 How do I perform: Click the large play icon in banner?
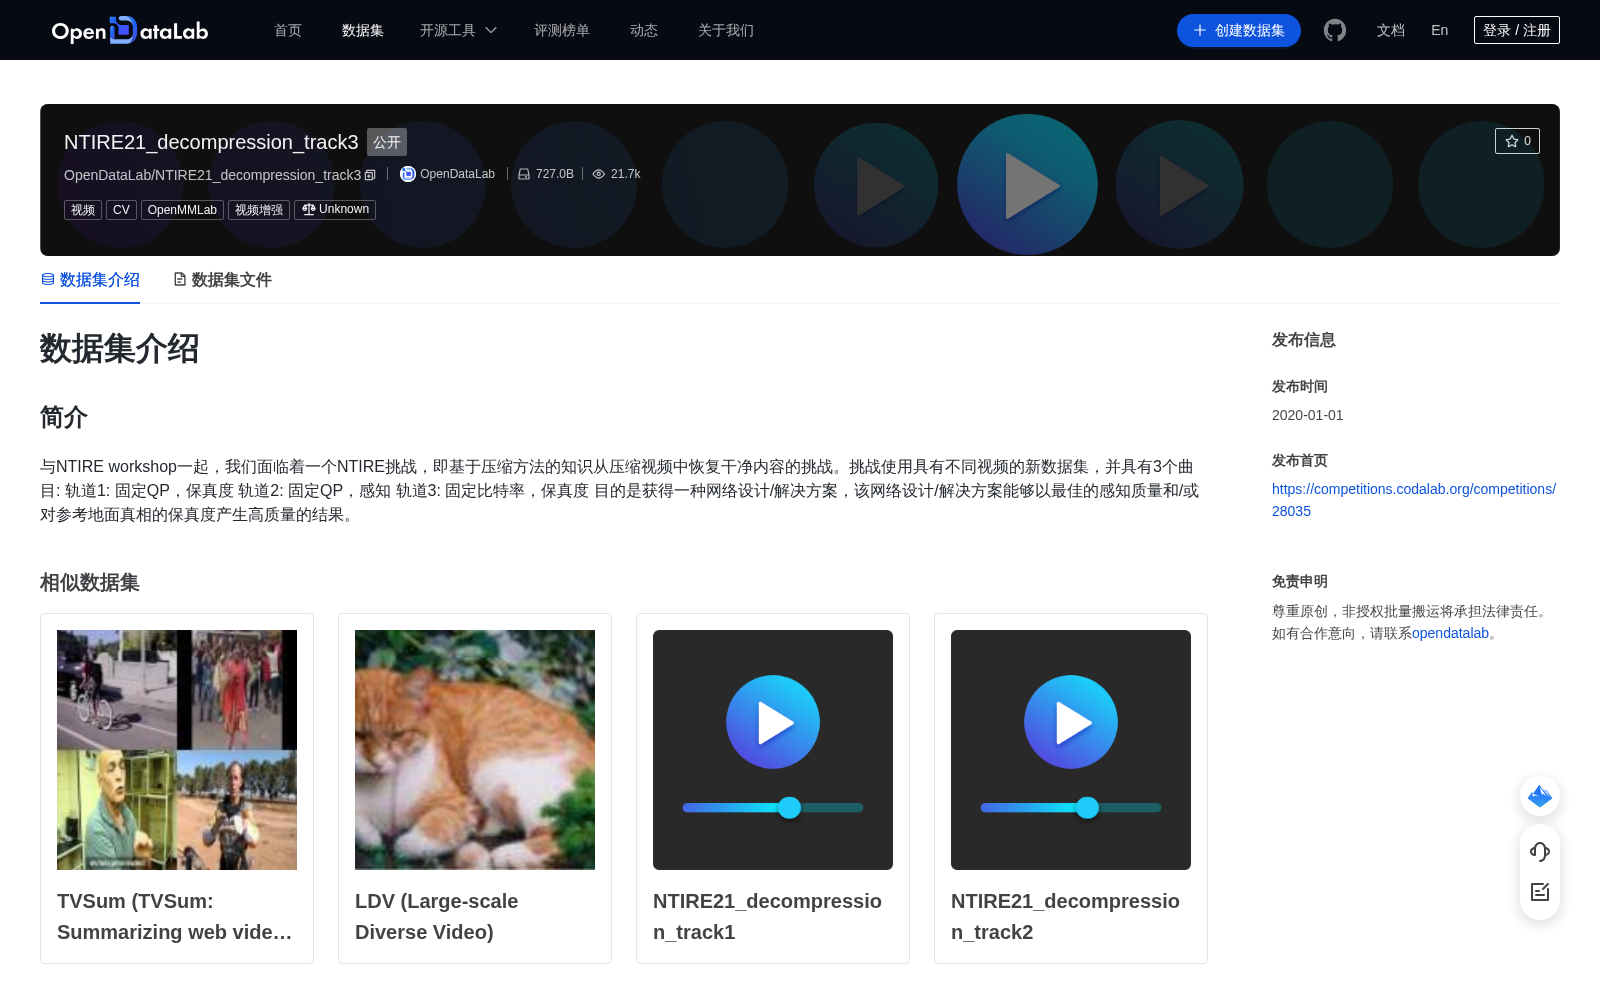point(1028,185)
